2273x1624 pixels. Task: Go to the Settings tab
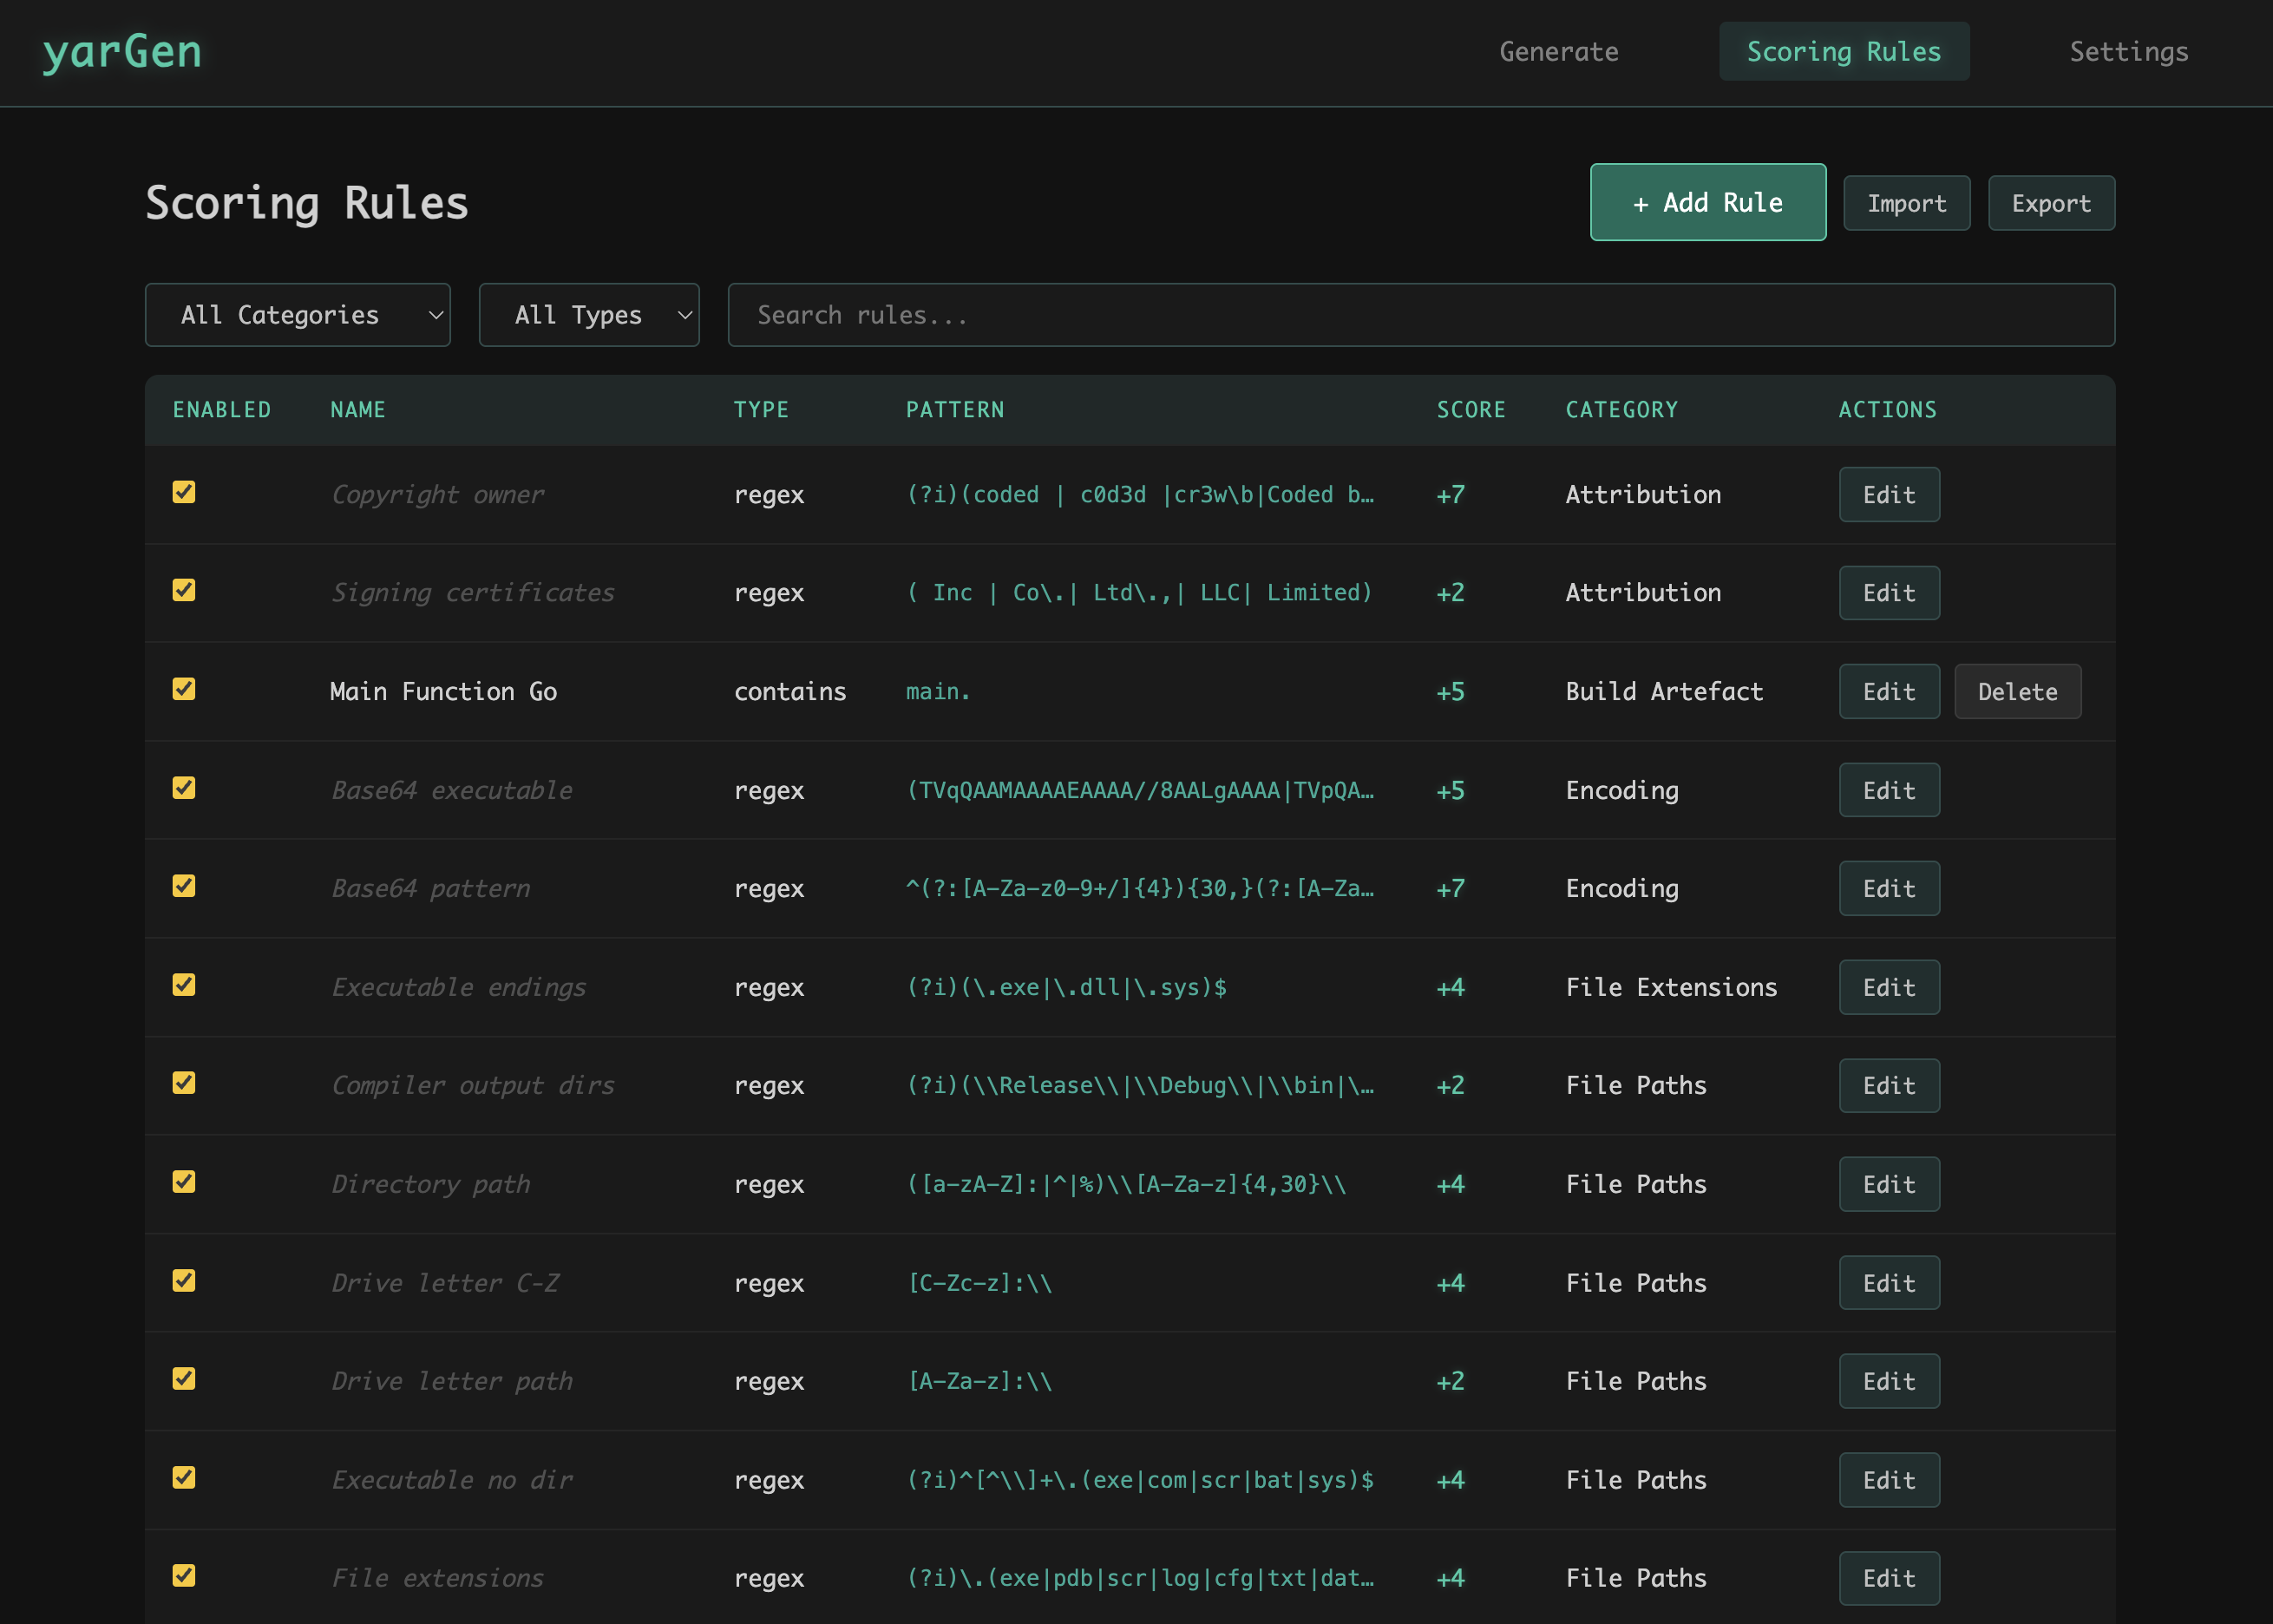click(x=2128, y=52)
